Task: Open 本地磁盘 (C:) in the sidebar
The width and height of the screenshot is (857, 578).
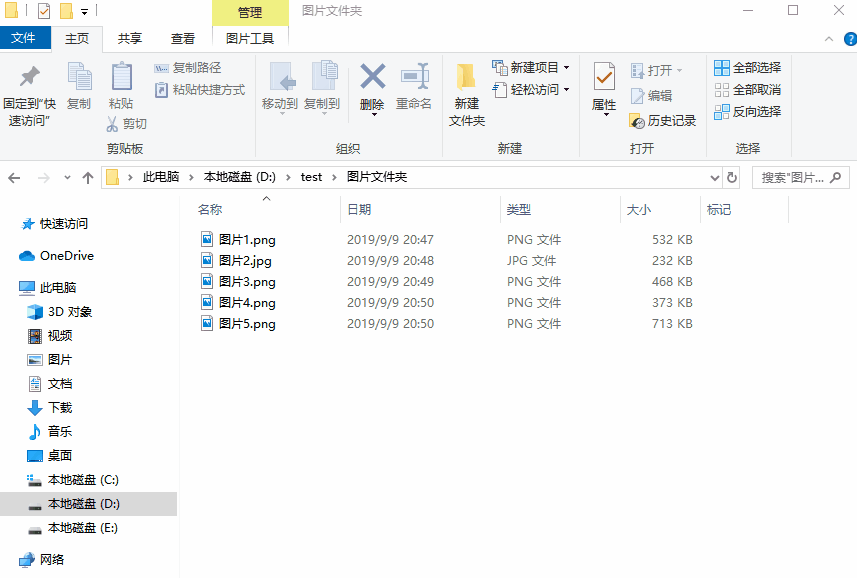Action: click(x=73, y=480)
